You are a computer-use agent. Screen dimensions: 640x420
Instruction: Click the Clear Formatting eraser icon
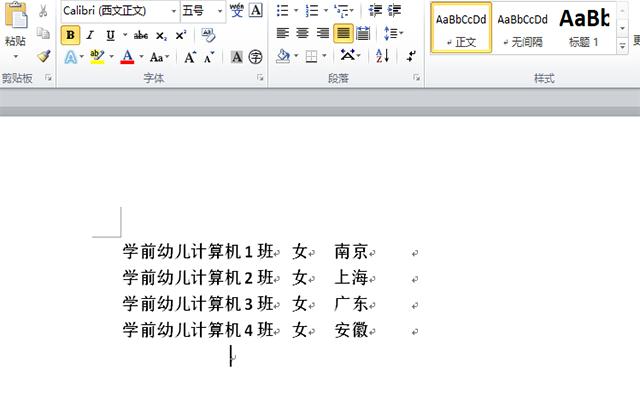click(x=208, y=36)
